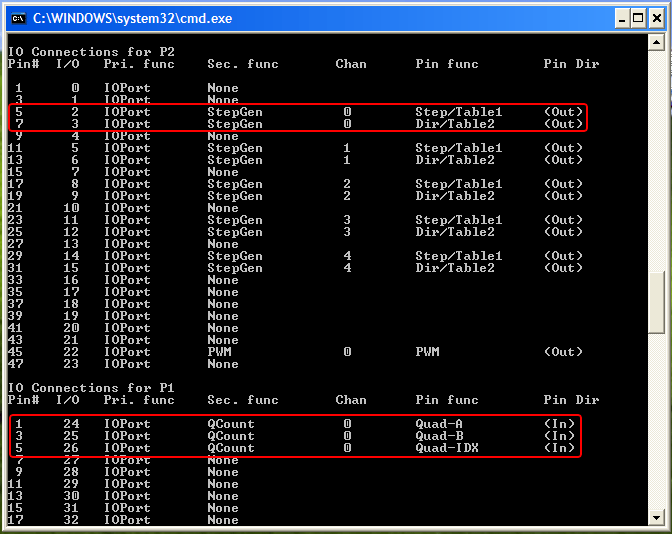672x534 pixels.
Task: Click 'Step/Table1' in the channel 4 row
Action: coord(459,256)
